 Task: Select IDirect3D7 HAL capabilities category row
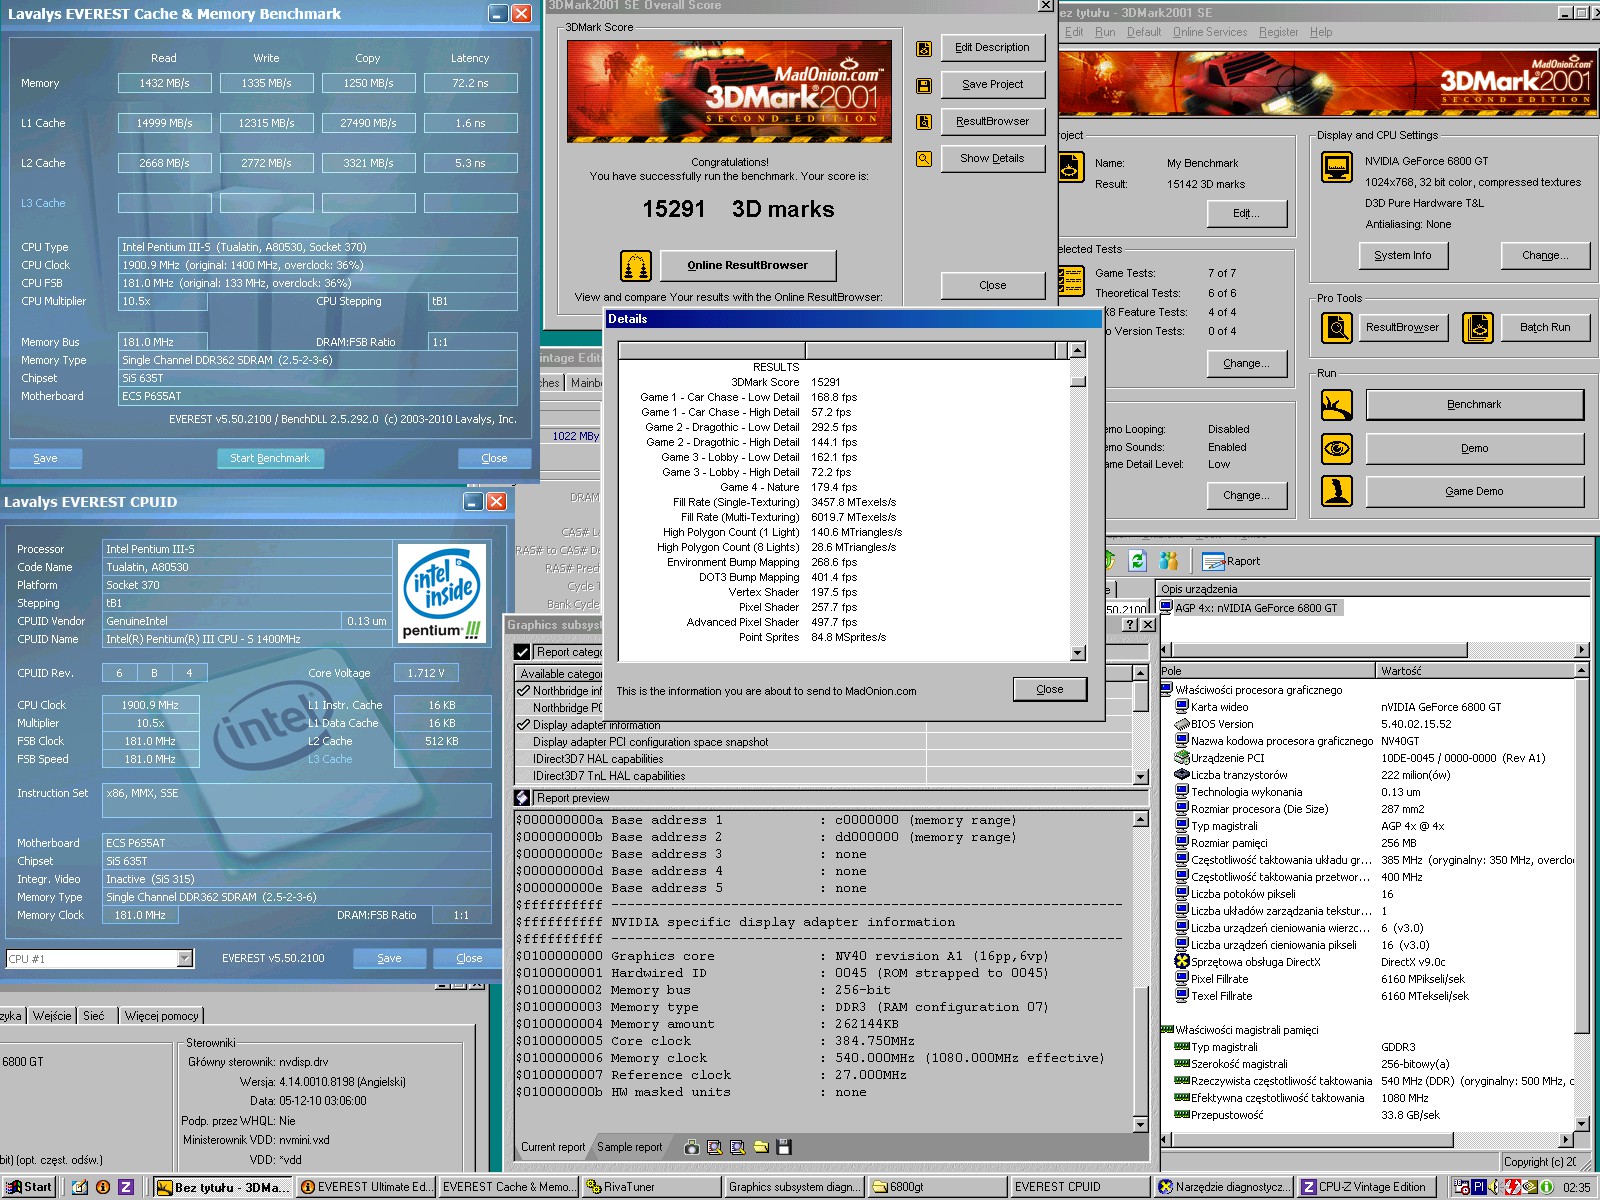coord(823,759)
